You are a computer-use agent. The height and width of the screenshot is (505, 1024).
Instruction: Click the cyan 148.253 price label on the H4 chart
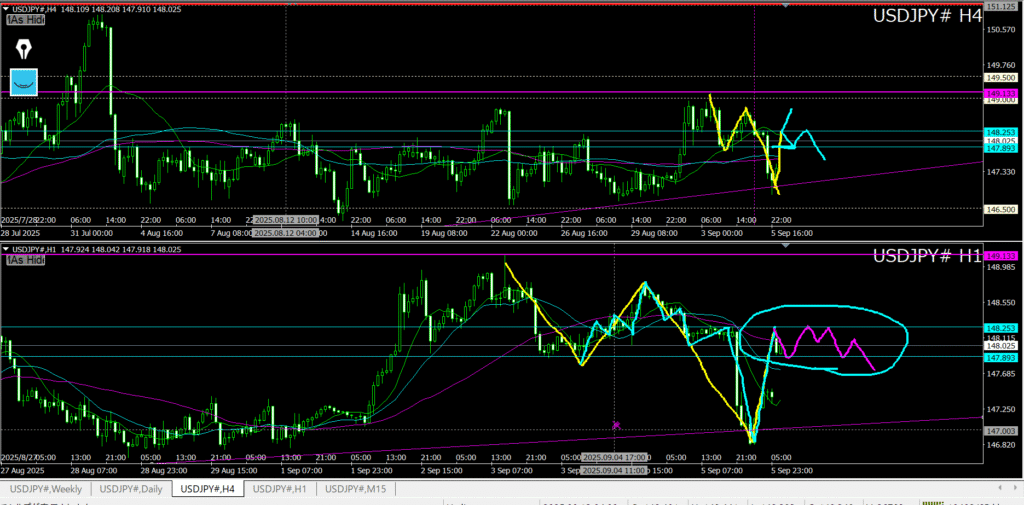pos(1001,132)
